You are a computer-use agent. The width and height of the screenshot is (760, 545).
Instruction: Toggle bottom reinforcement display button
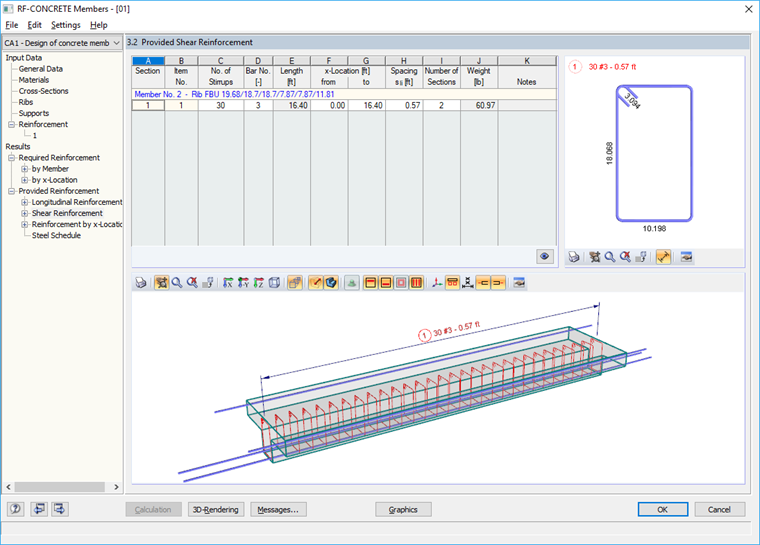click(x=386, y=283)
